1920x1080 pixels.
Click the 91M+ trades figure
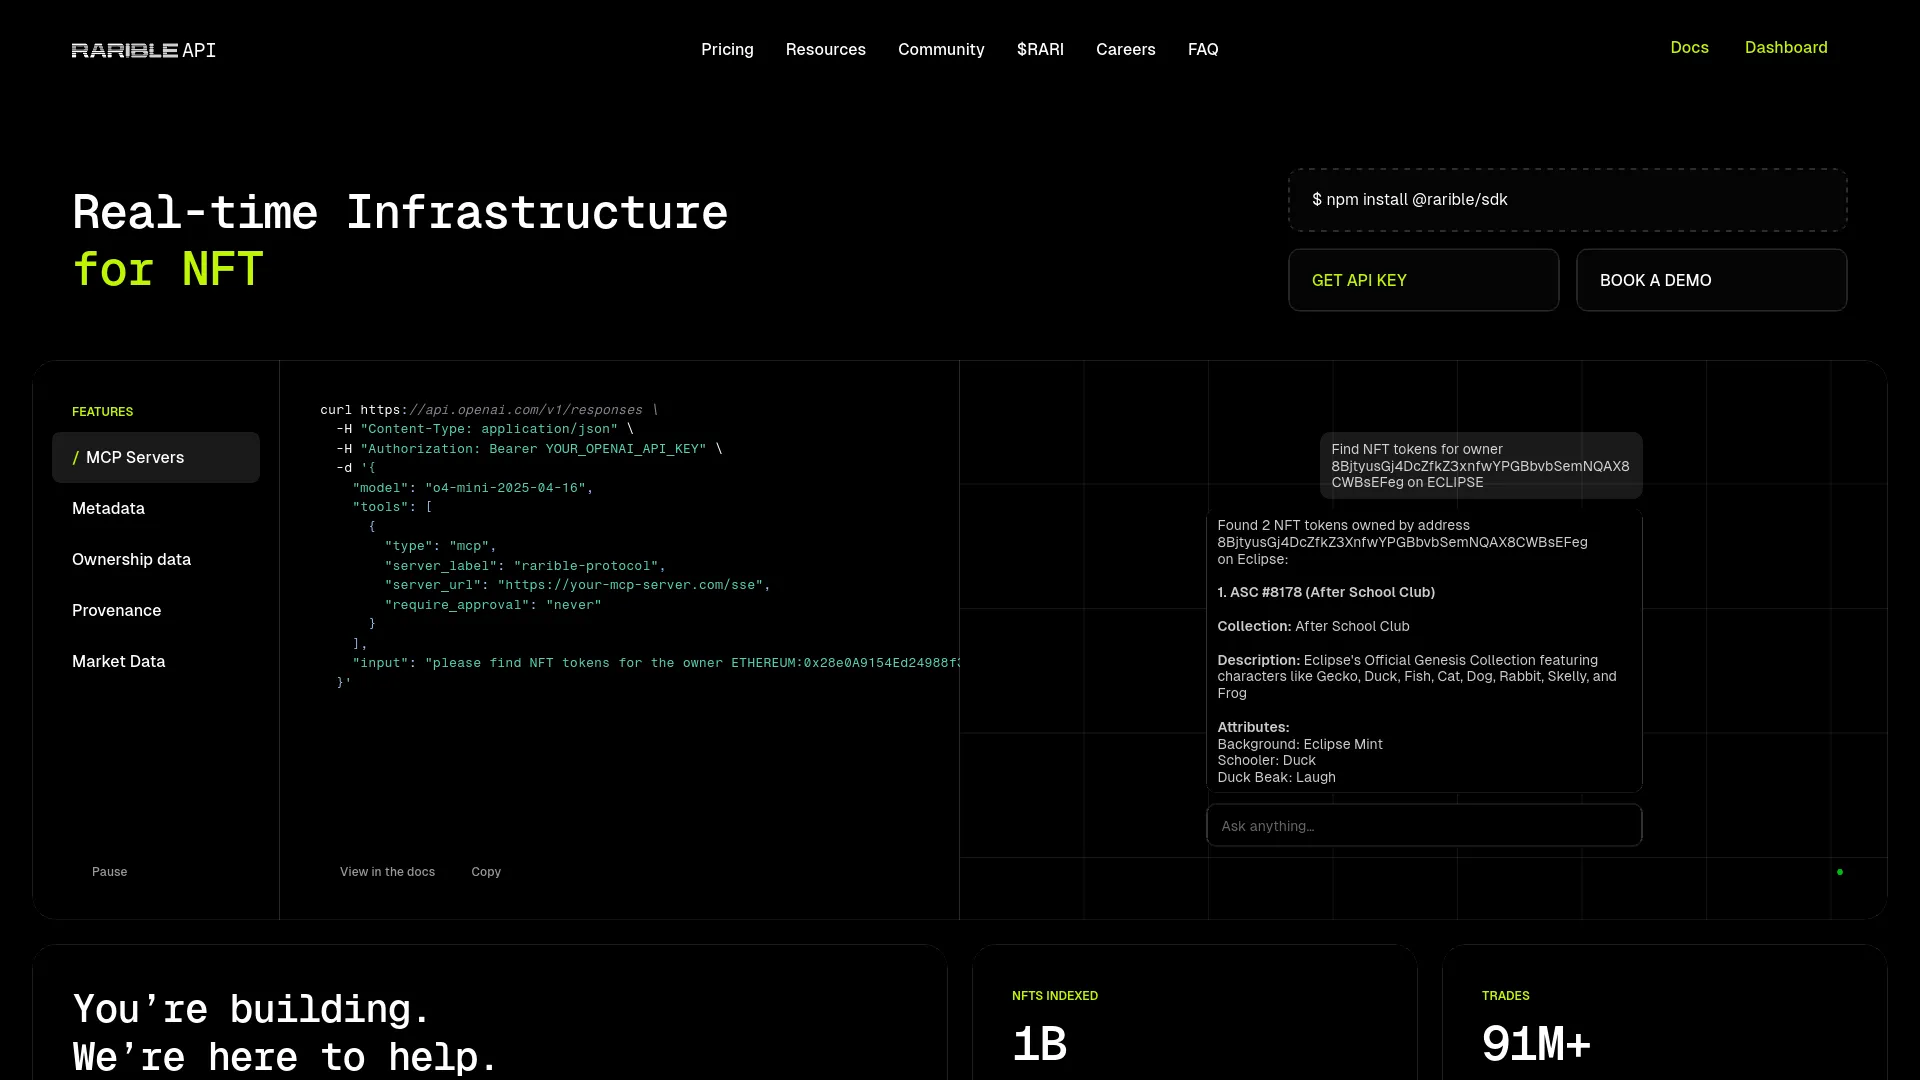(x=1536, y=1044)
